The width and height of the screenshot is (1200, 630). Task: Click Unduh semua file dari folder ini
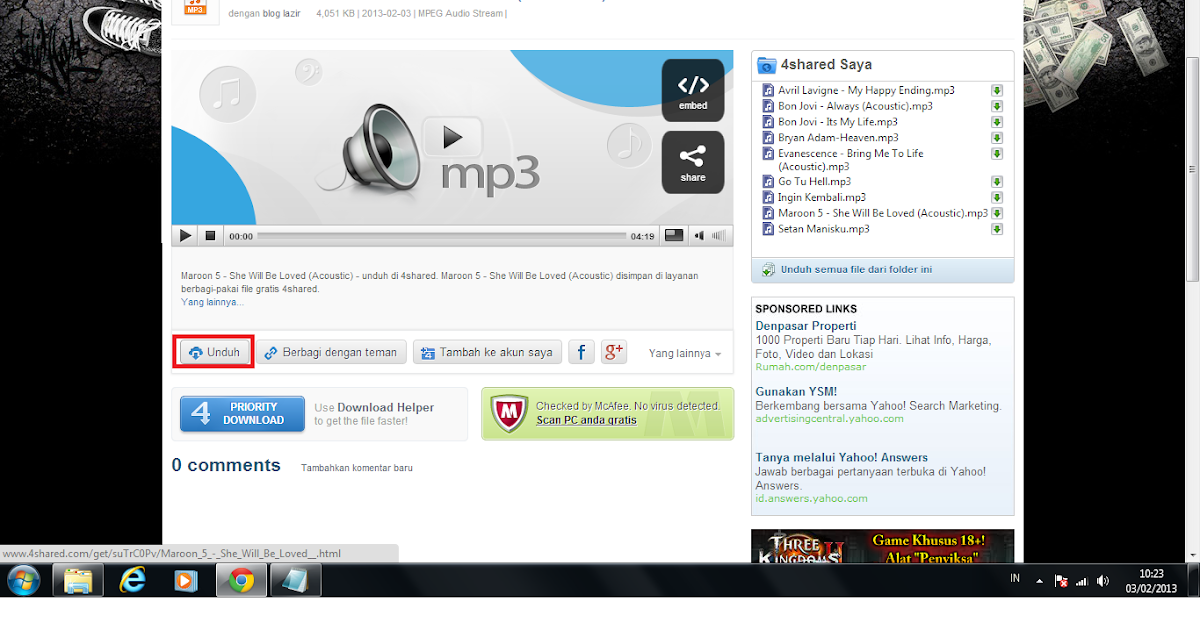857,270
